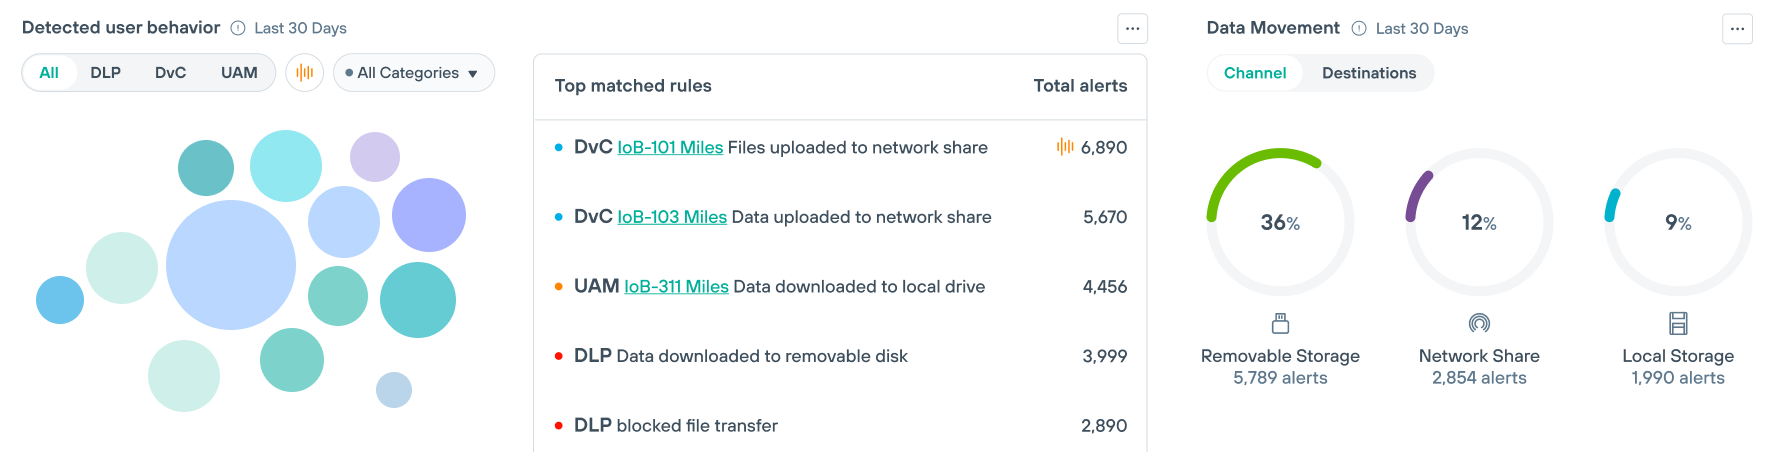Screen dimensions: 1772x452
Task: Expand the All Categories dropdown
Action: click(x=413, y=73)
